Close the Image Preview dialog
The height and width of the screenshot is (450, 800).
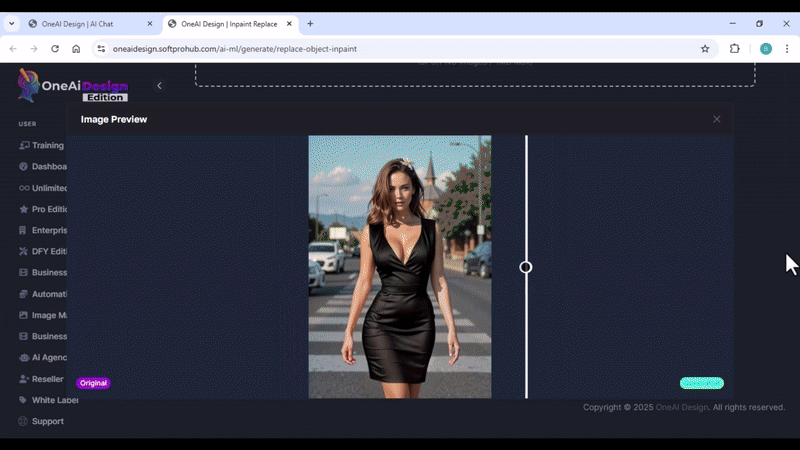pos(716,119)
